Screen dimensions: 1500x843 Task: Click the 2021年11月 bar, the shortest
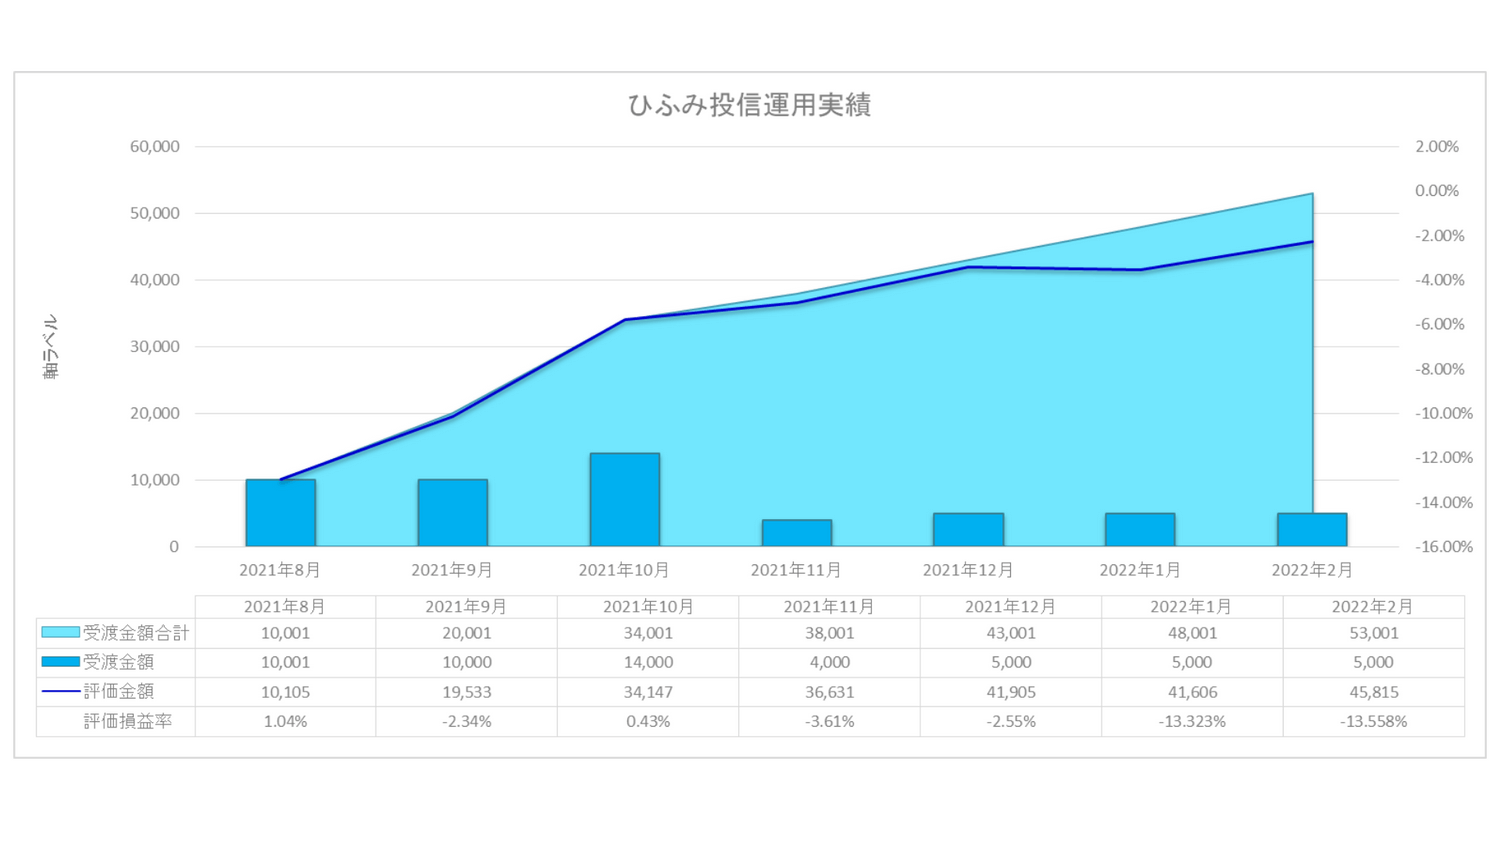[797, 533]
